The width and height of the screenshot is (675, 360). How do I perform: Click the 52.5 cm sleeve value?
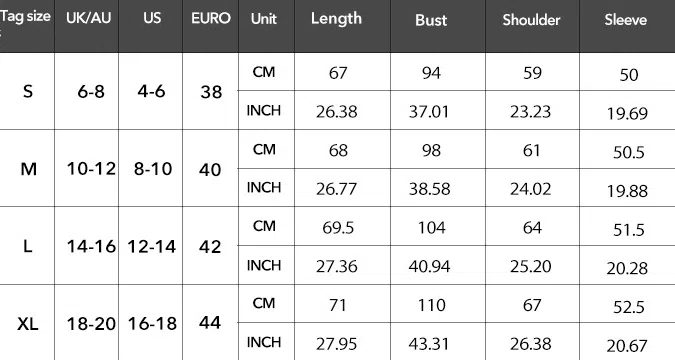point(629,307)
